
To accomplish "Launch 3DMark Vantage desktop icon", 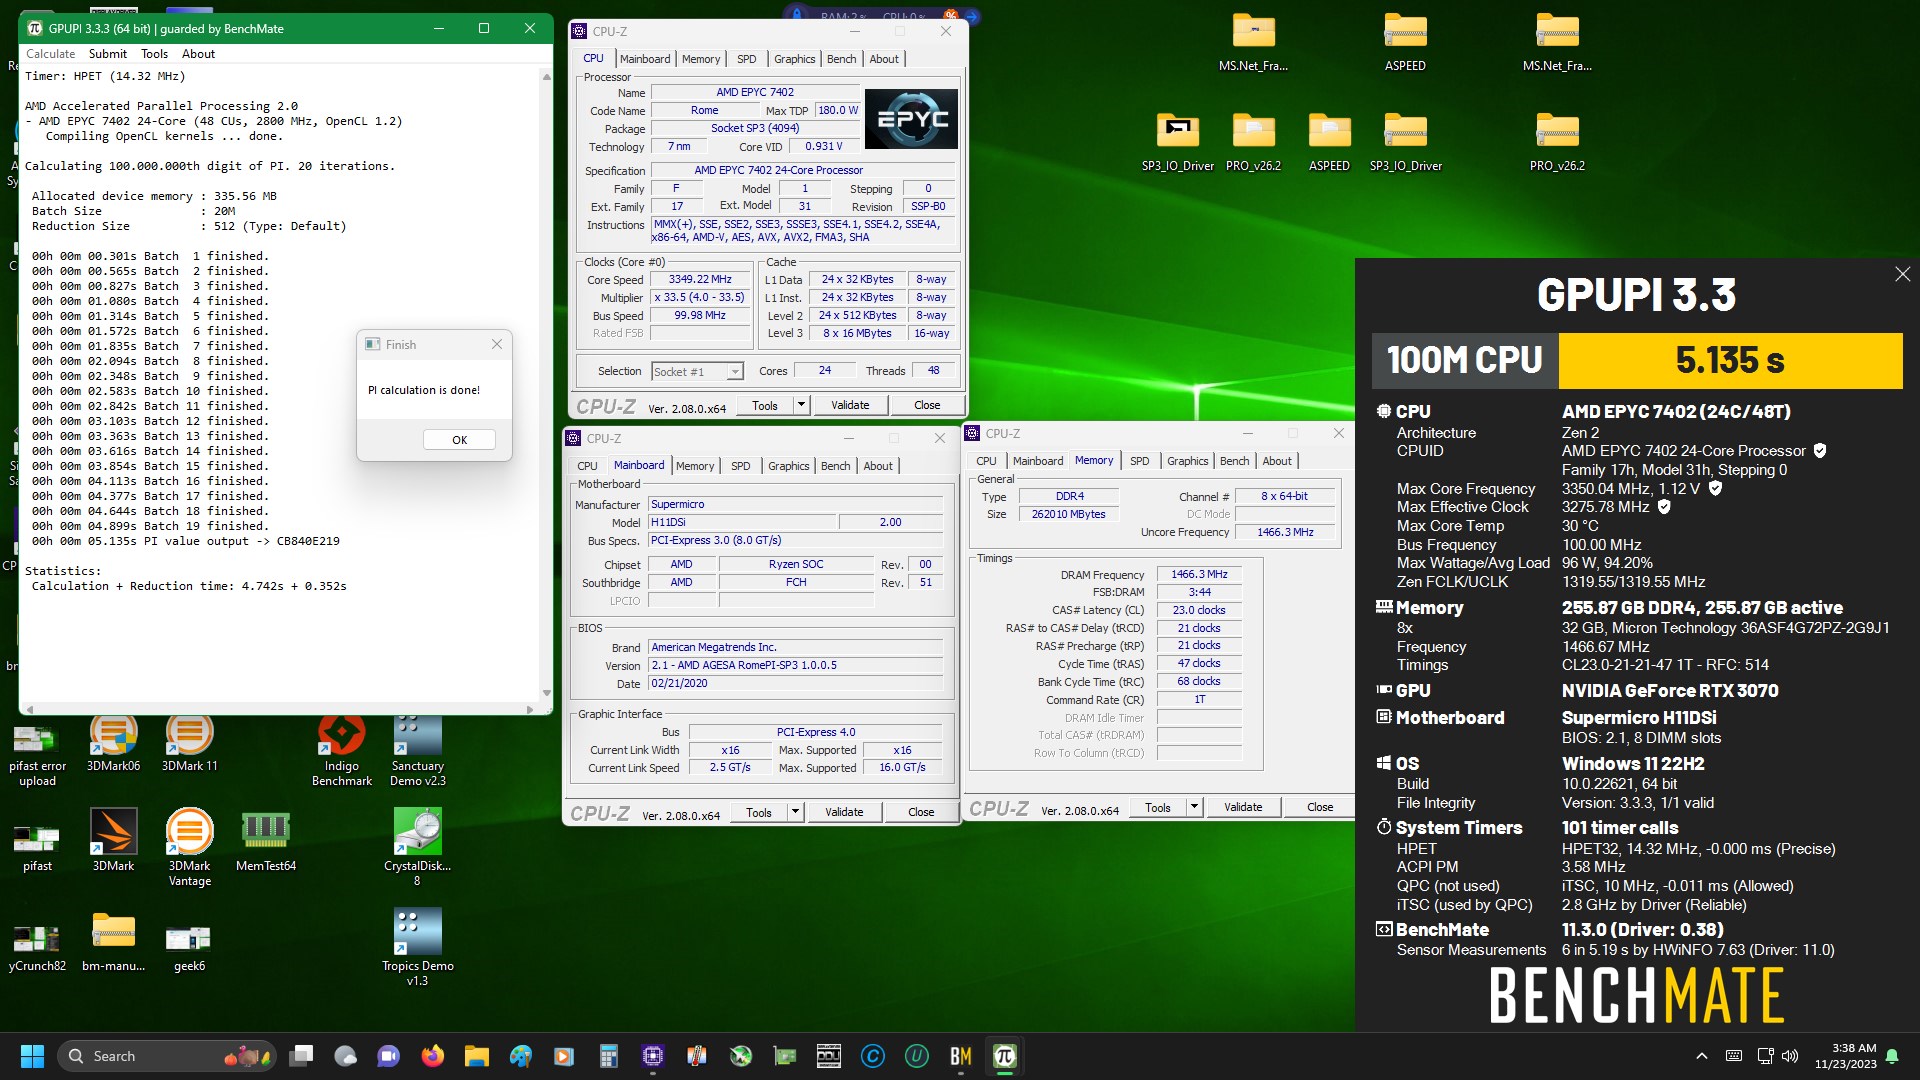I will (x=189, y=848).
